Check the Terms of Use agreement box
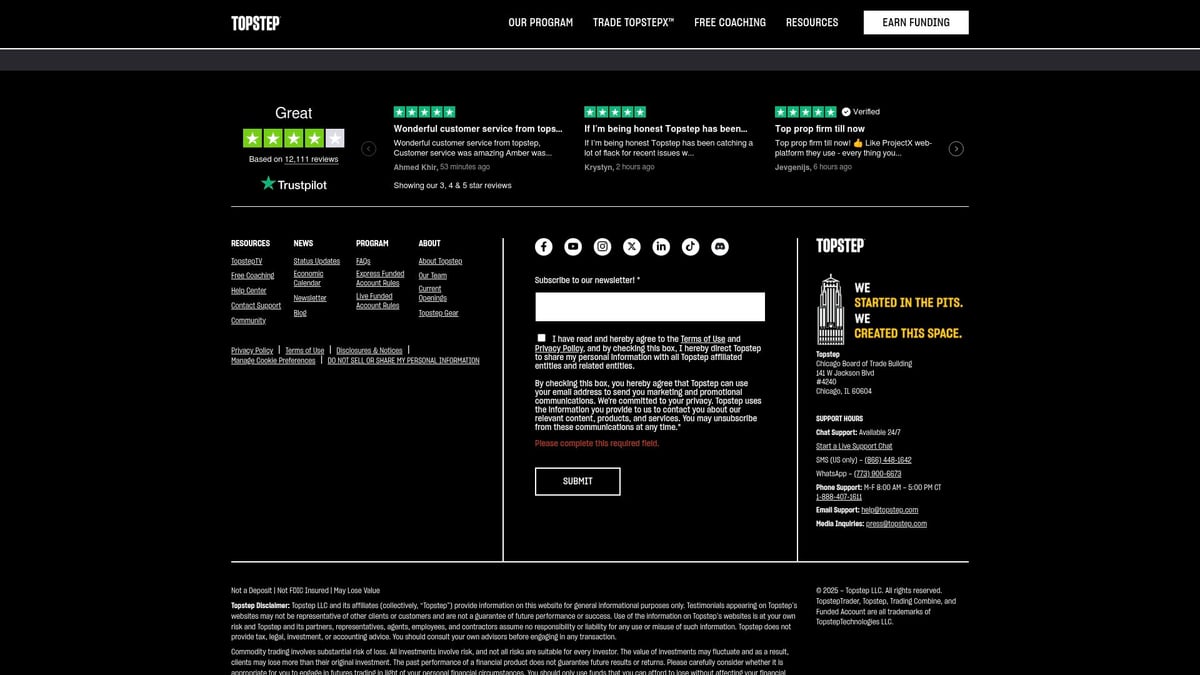This screenshot has height=675, width=1200. [542, 338]
